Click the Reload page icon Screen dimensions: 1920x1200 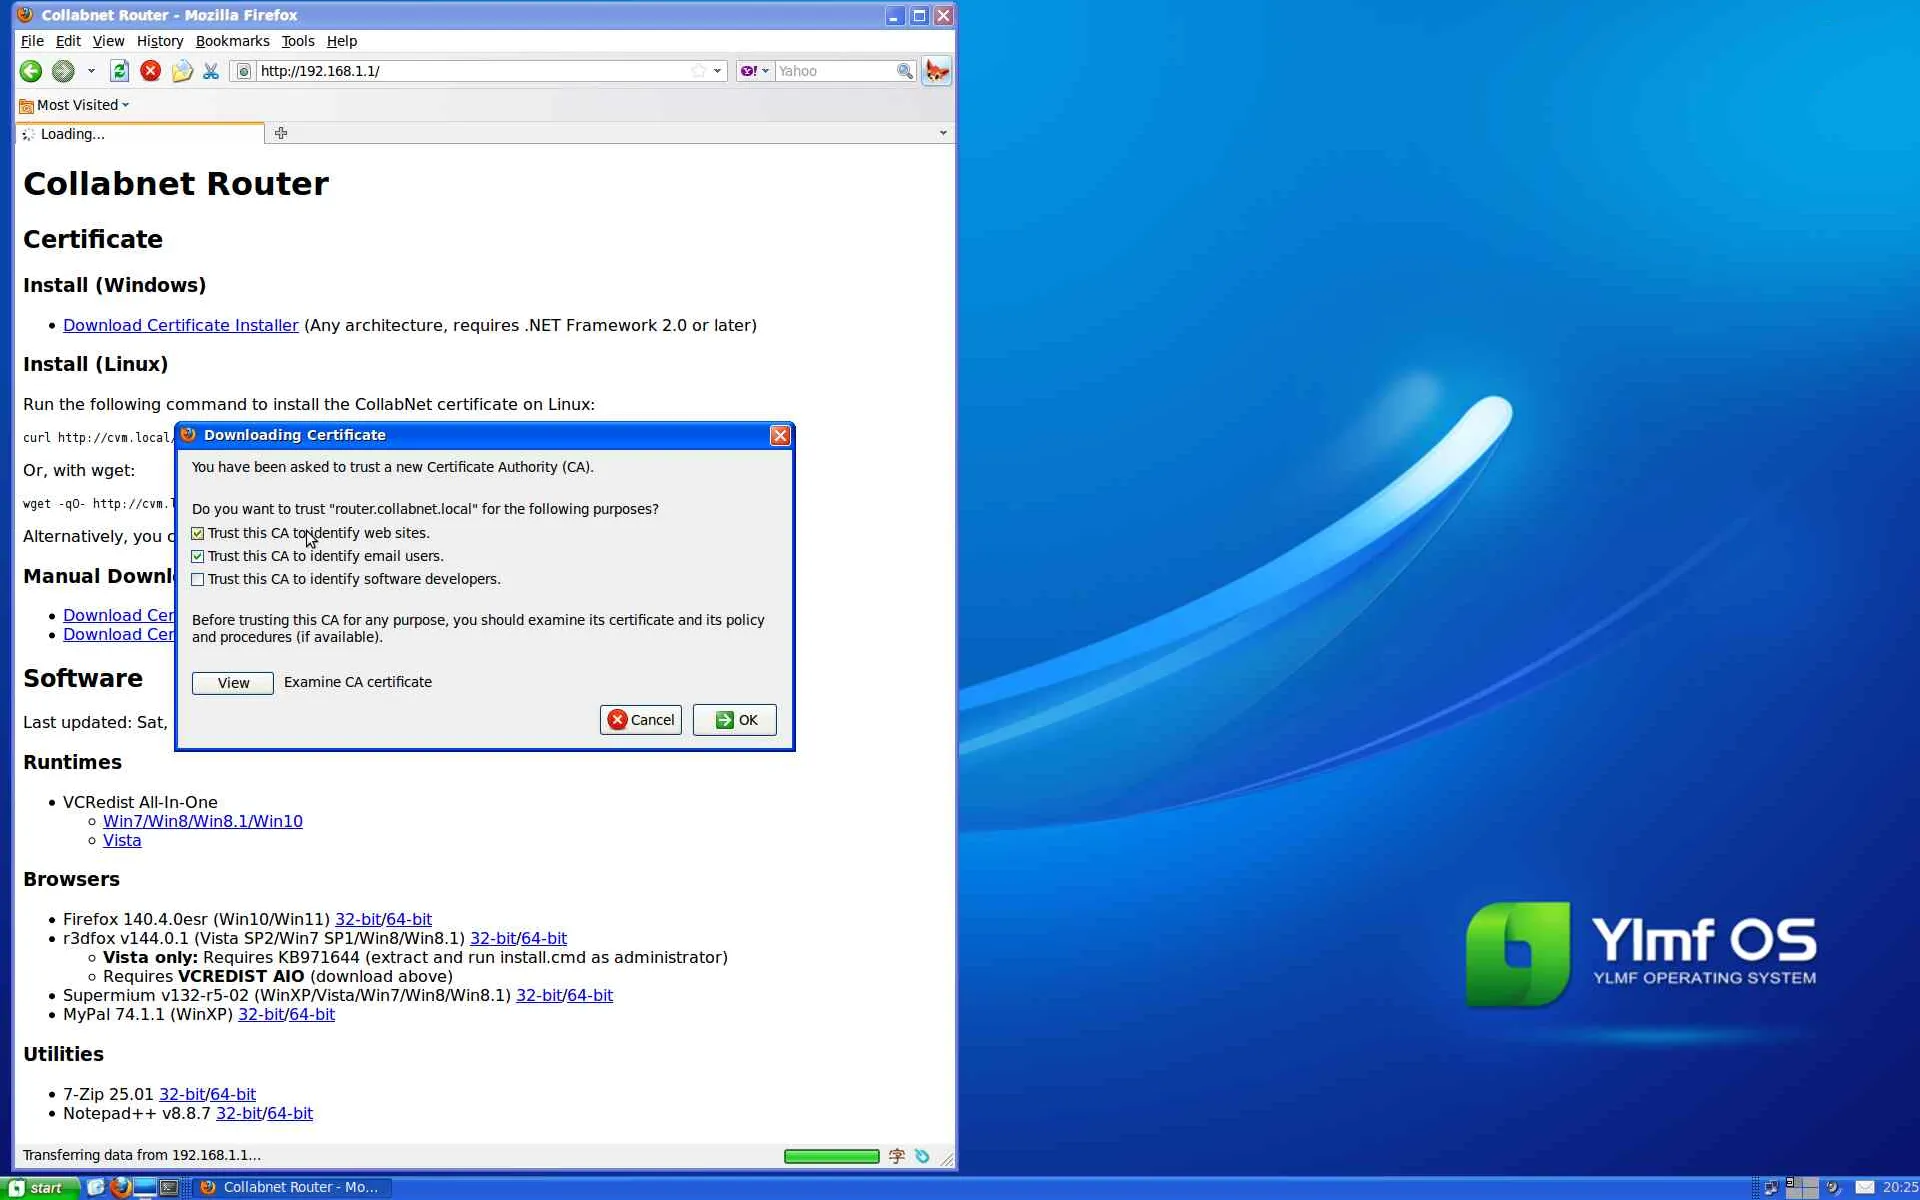click(119, 71)
